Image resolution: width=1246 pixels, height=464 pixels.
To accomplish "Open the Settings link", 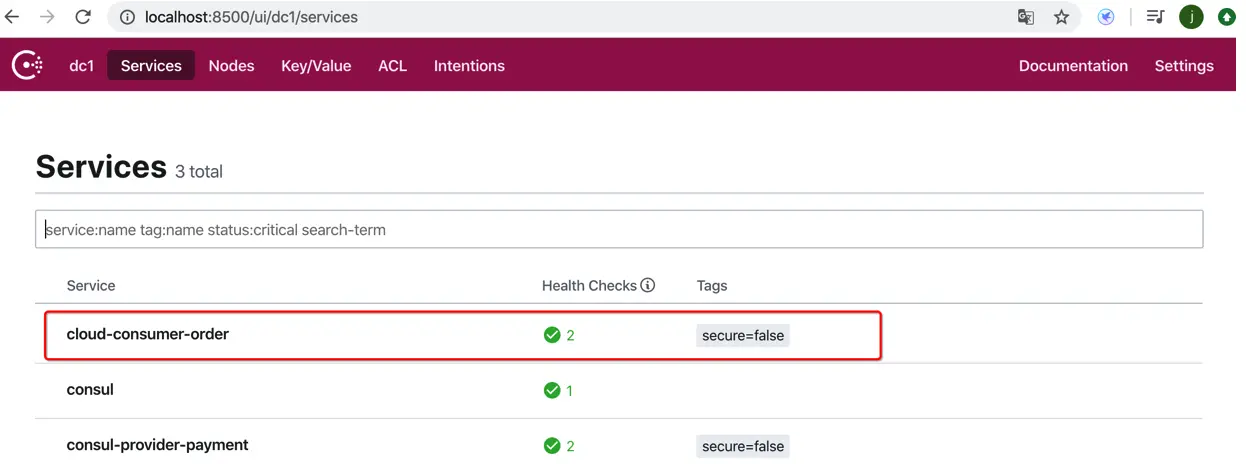I will 1184,66.
